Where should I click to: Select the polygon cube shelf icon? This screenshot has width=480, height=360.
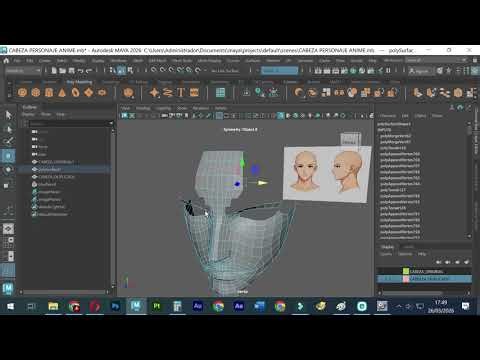coord(36,92)
